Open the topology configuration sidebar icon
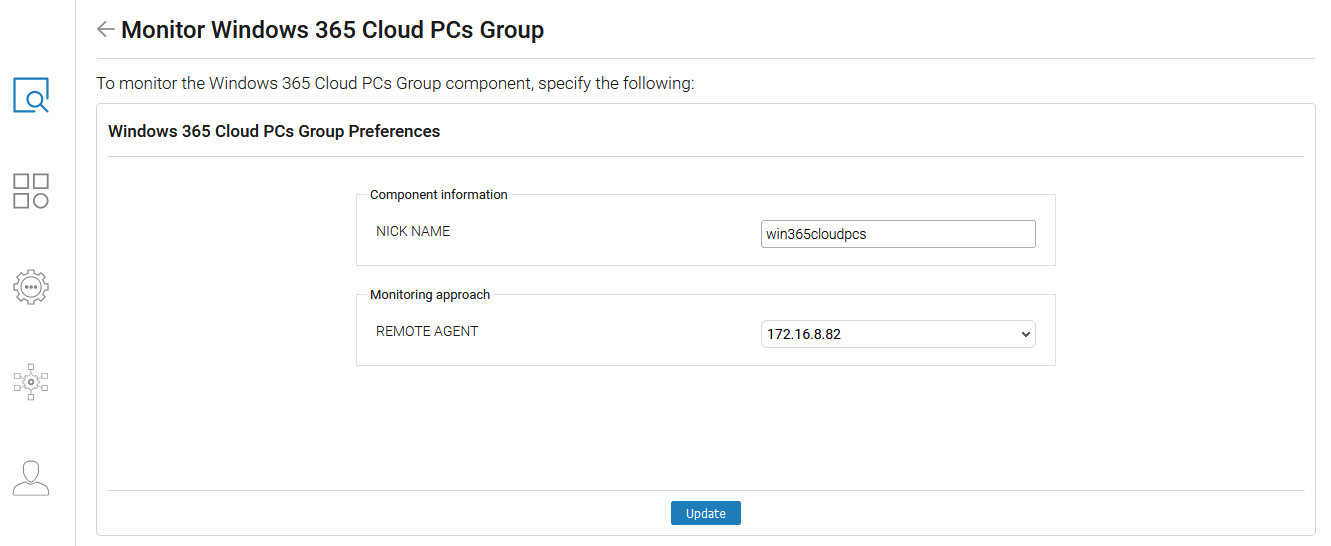This screenshot has height=546, width=1331. point(31,382)
